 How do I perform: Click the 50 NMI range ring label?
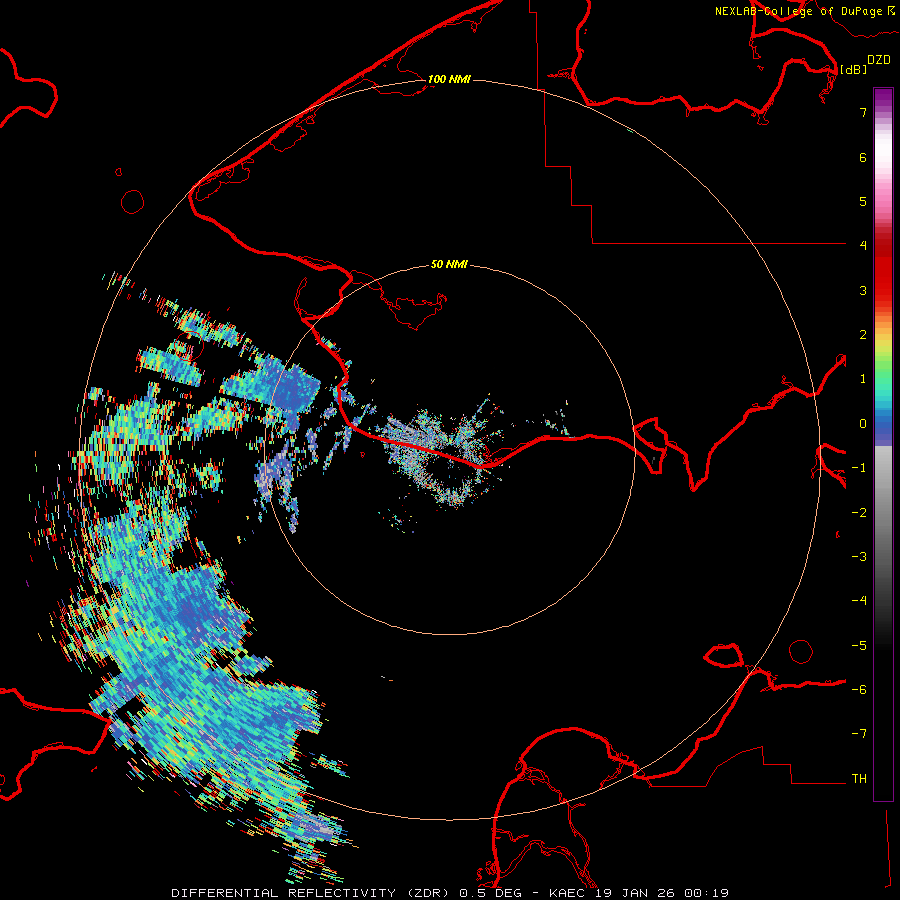click(449, 264)
